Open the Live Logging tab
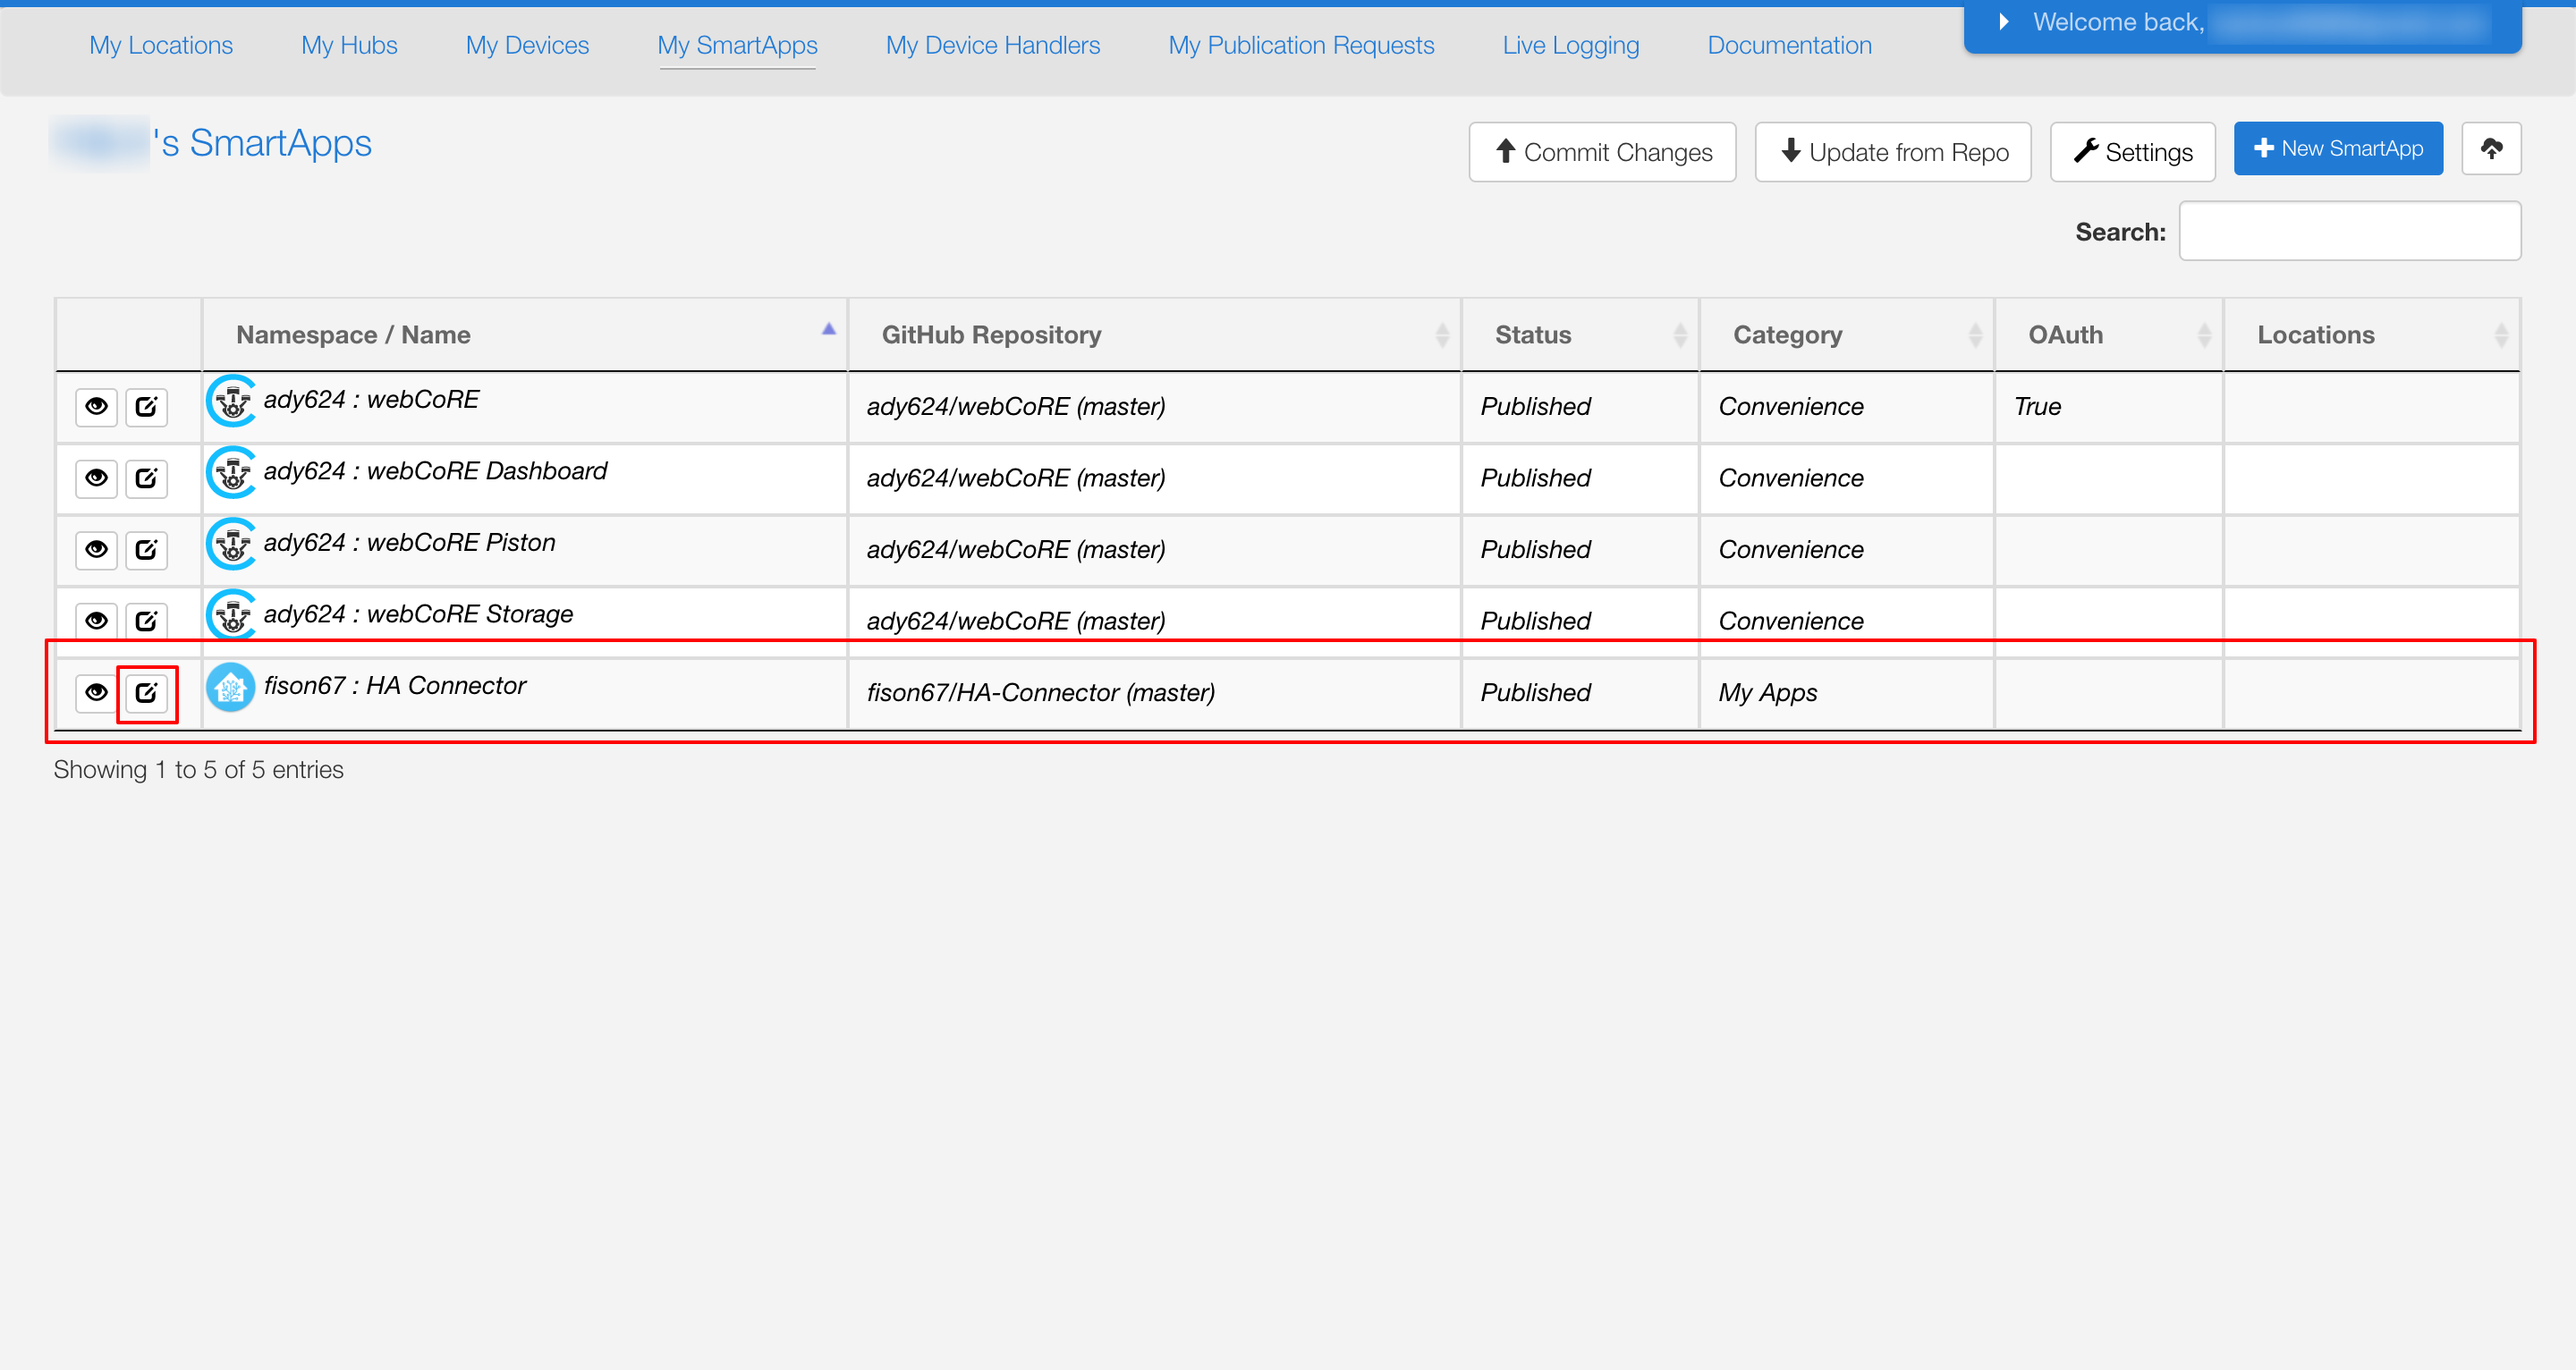This screenshot has height=1370, width=2576. coord(1570,45)
